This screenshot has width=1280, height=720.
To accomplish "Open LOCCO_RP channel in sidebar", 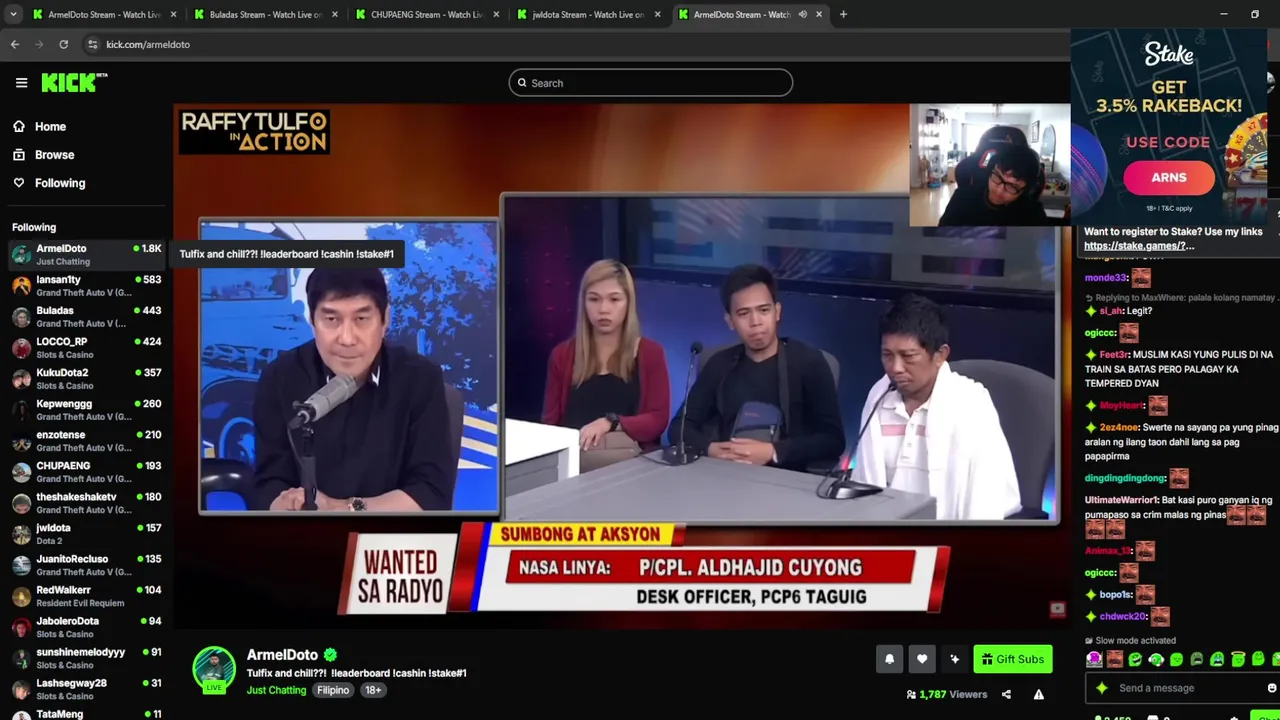I will (86, 347).
